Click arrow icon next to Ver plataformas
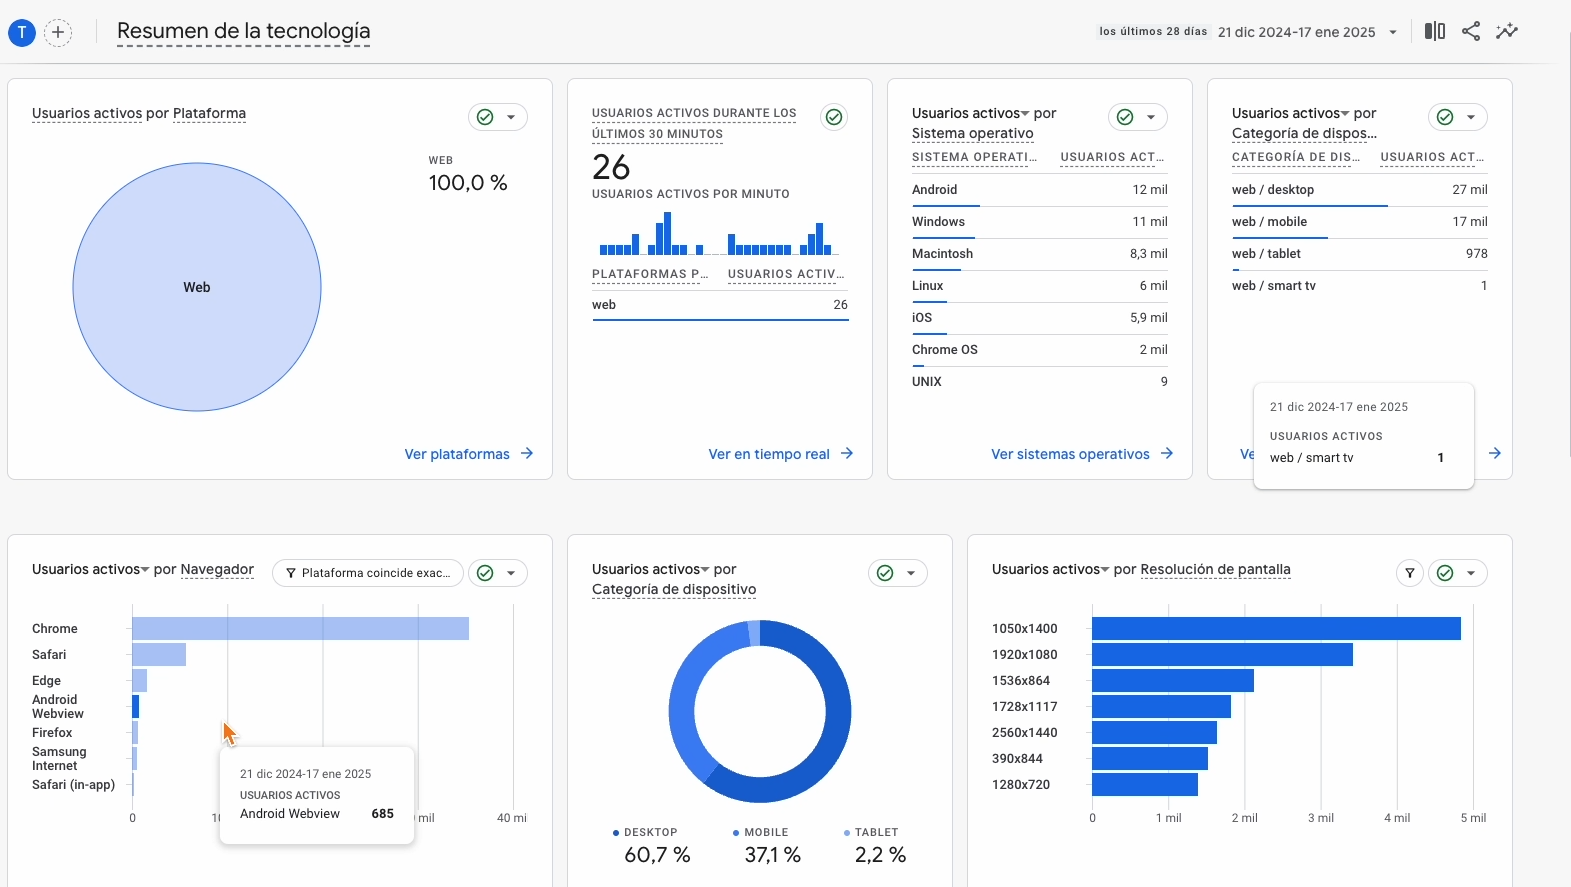The height and width of the screenshot is (887, 1571). 527,454
